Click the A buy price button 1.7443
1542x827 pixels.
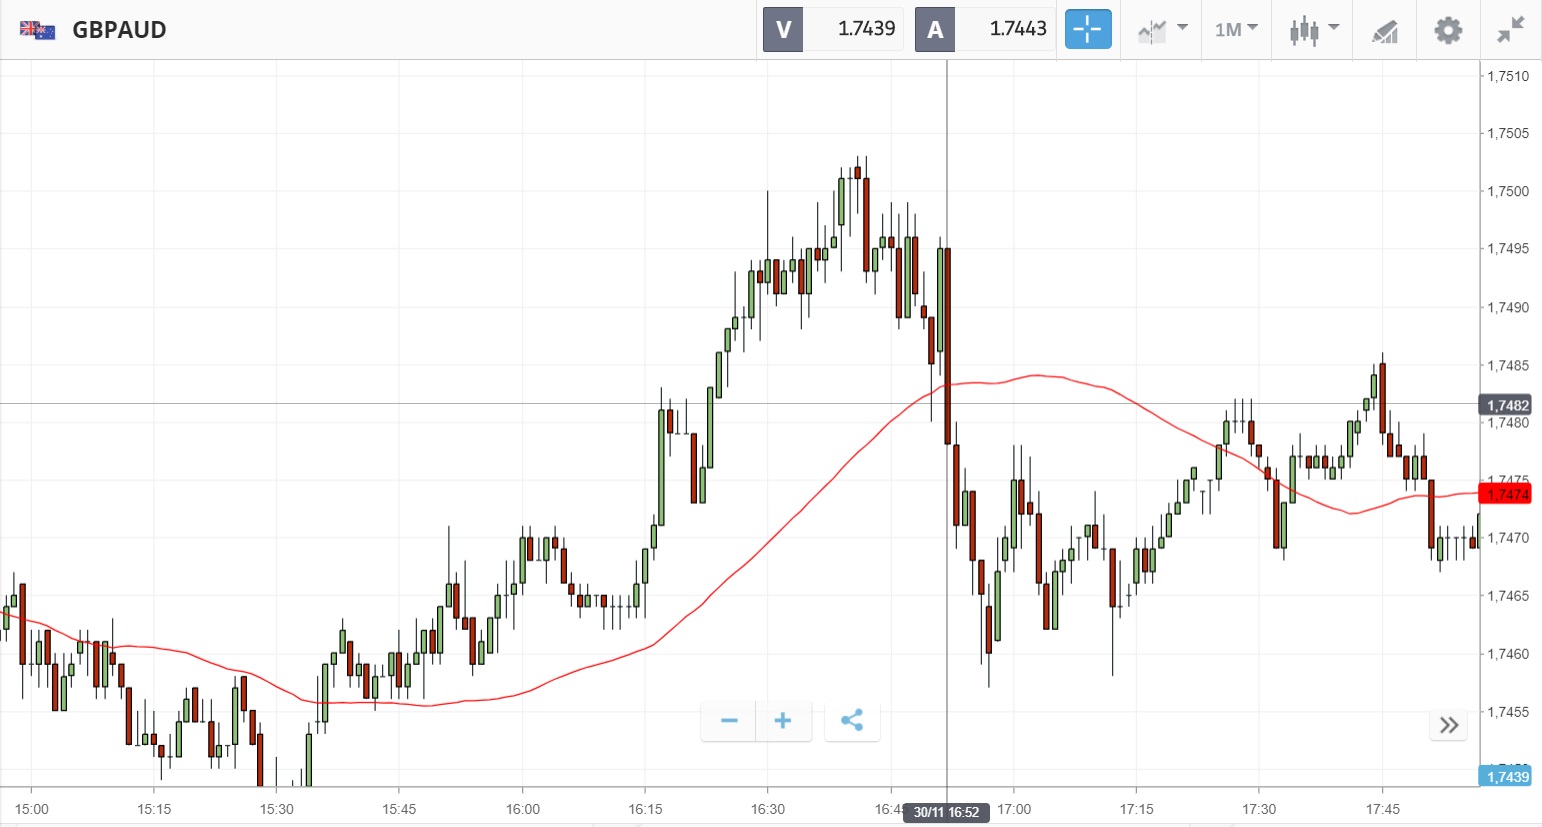tap(985, 30)
